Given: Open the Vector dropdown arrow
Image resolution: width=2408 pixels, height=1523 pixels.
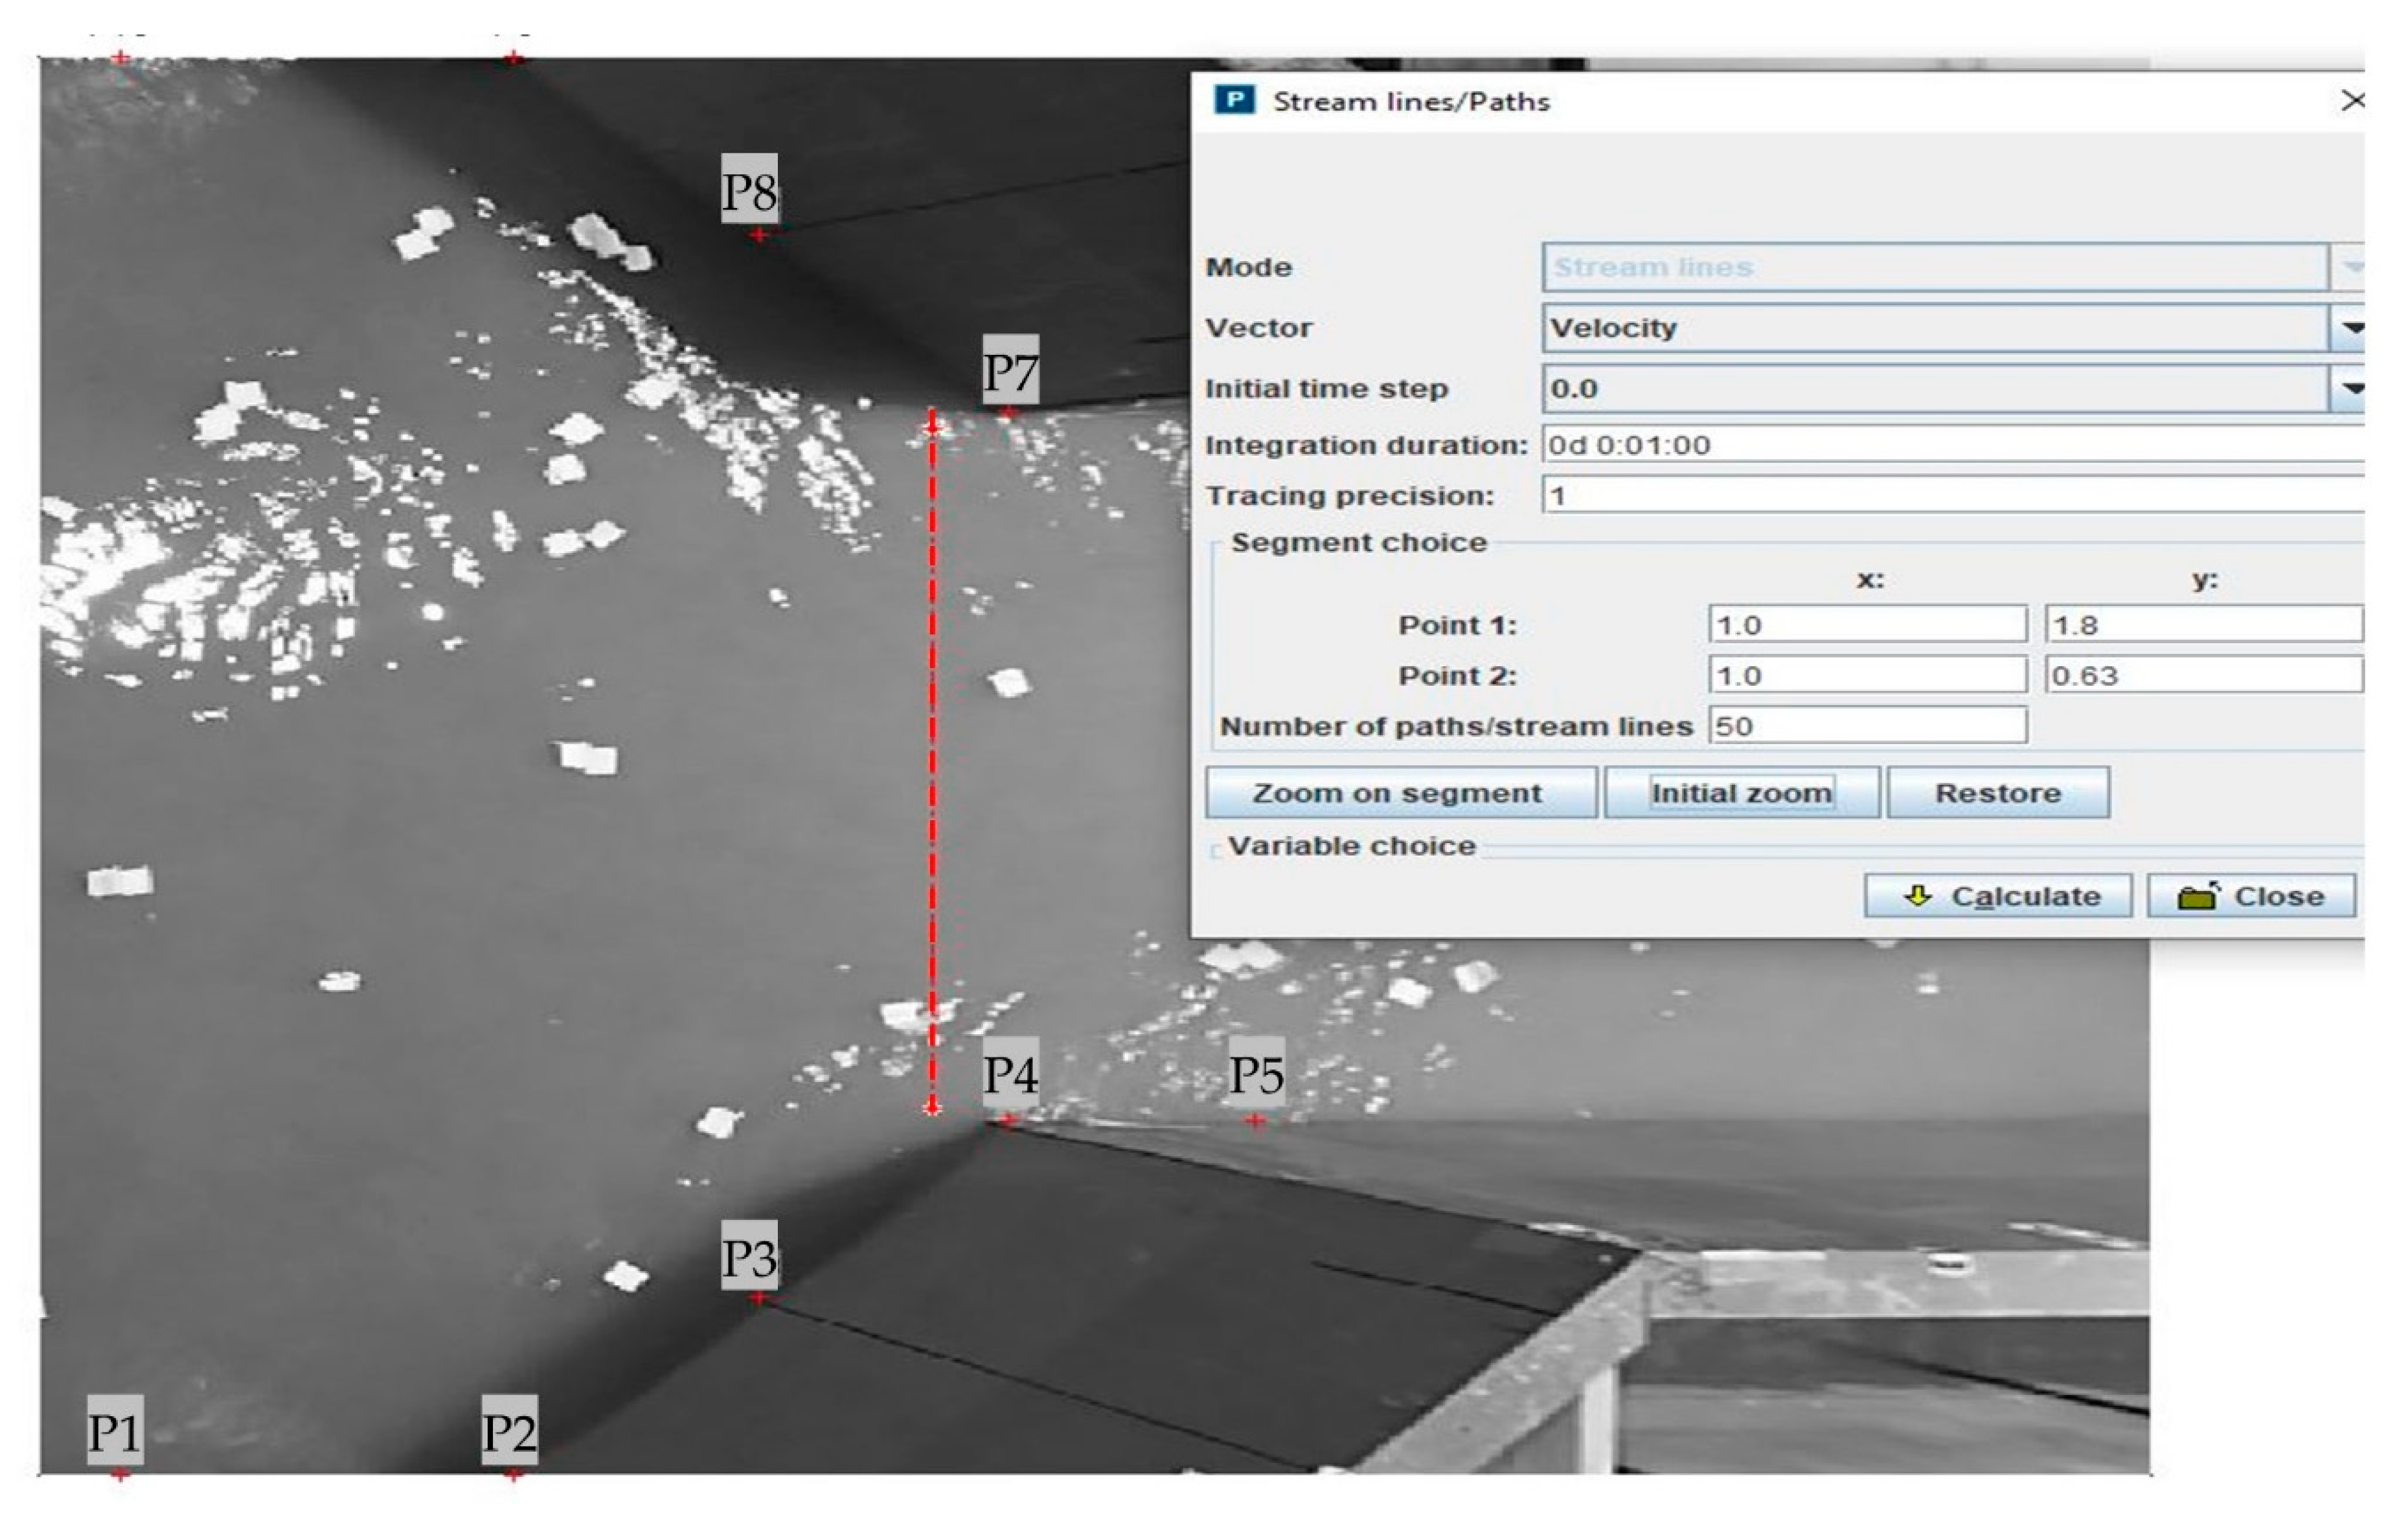Looking at the screenshot, I should [x=2351, y=328].
